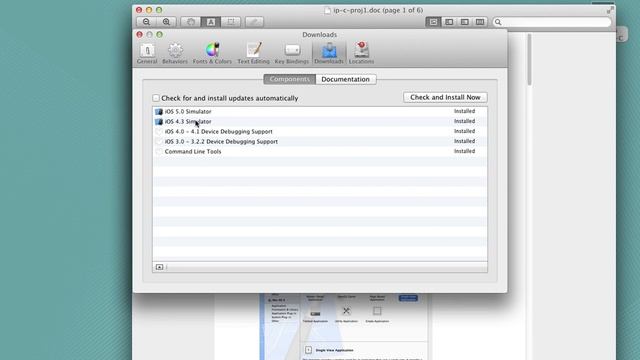Open the Key Bindings preferences

click(x=291, y=53)
